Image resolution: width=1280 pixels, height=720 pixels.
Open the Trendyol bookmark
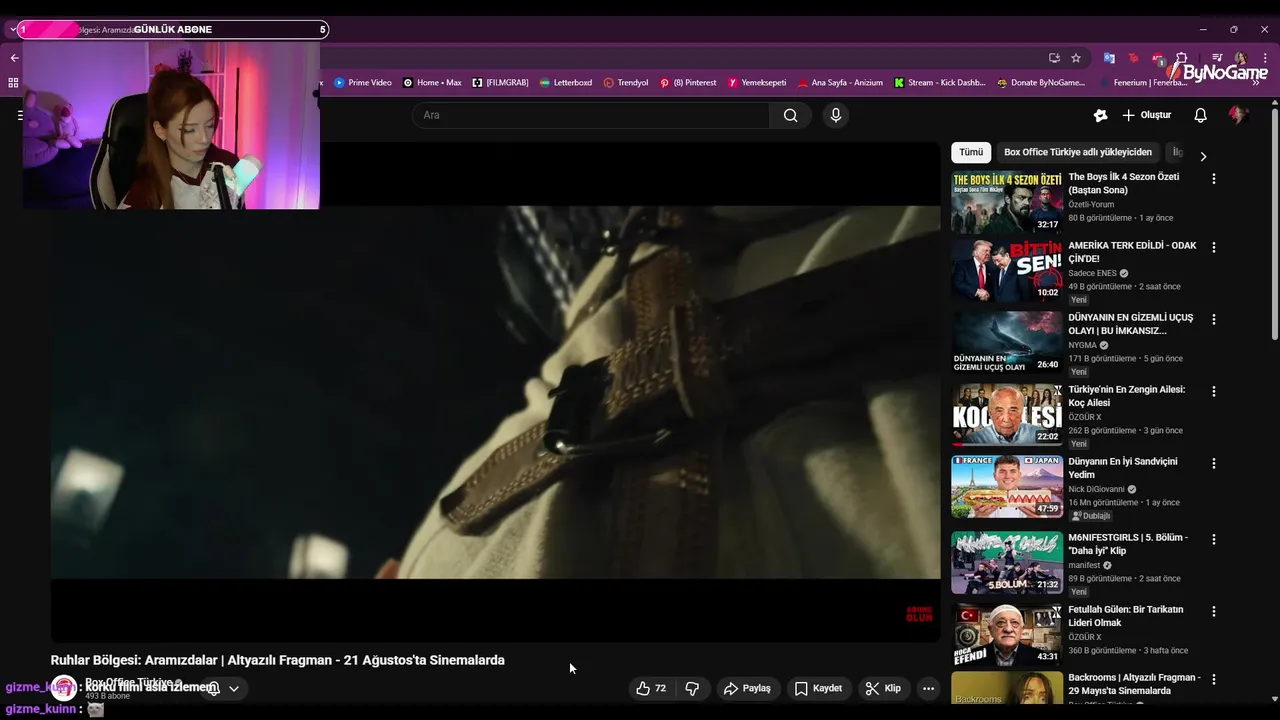click(x=626, y=83)
